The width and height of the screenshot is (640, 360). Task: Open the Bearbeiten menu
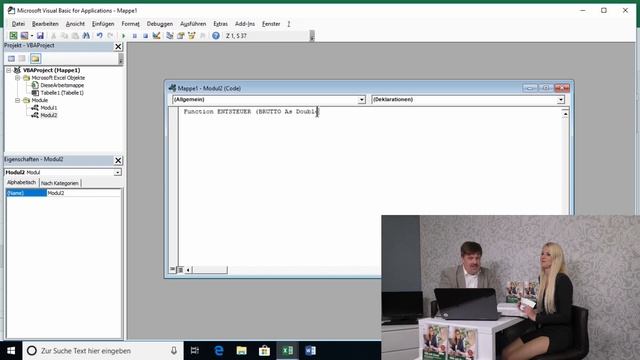click(x=45, y=24)
